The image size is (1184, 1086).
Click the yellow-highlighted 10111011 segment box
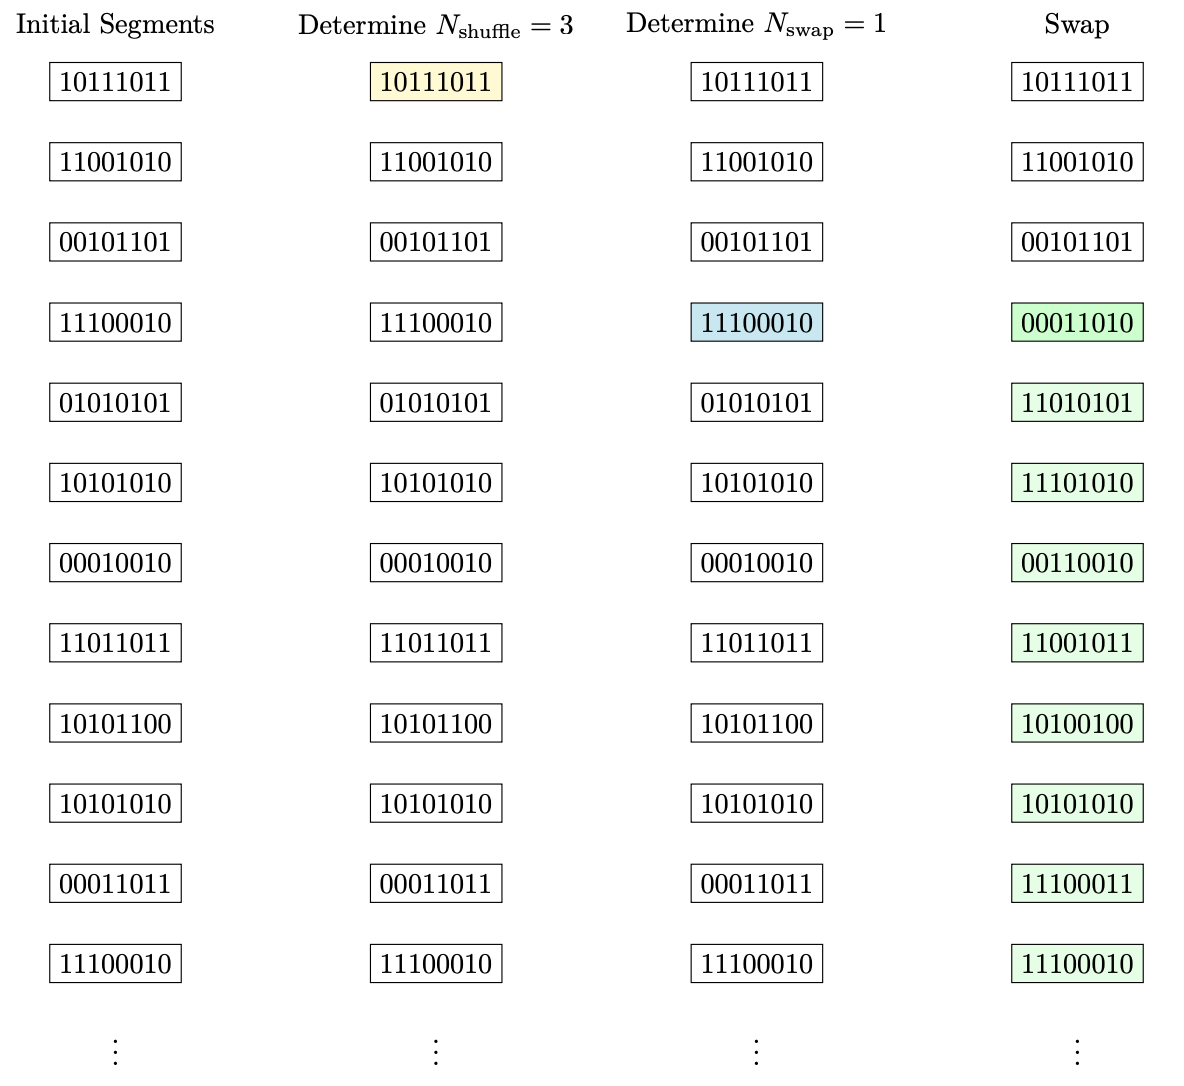[x=436, y=82]
